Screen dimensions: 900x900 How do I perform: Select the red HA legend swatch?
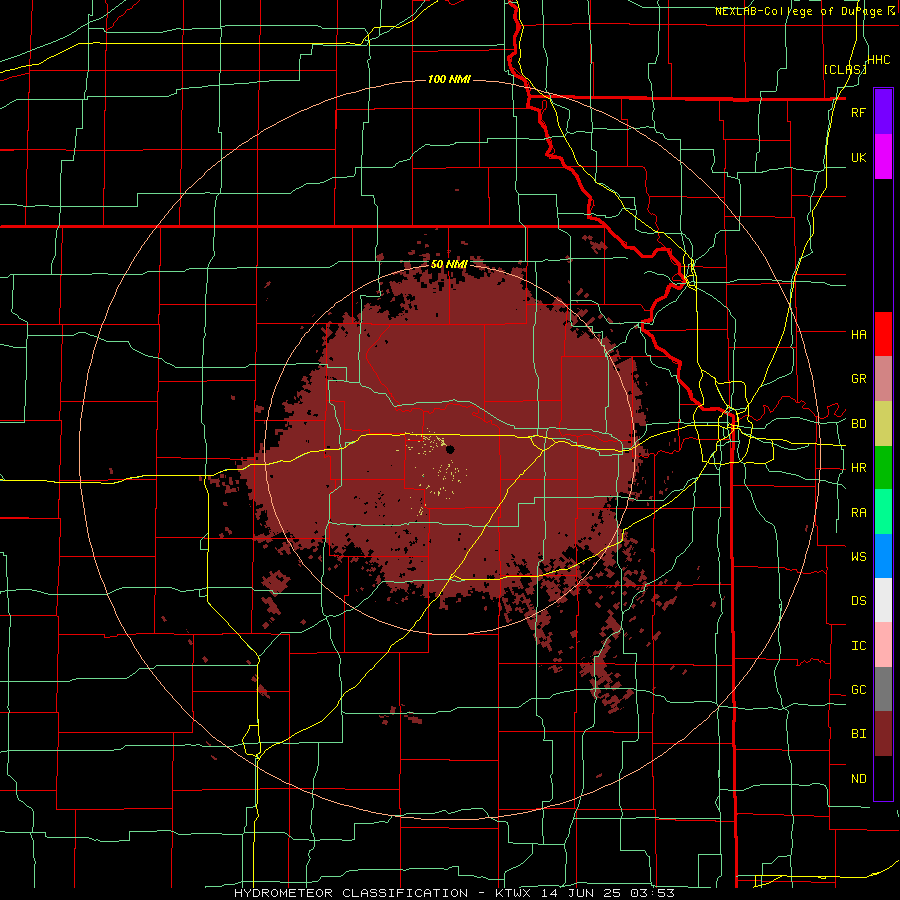(883, 334)
